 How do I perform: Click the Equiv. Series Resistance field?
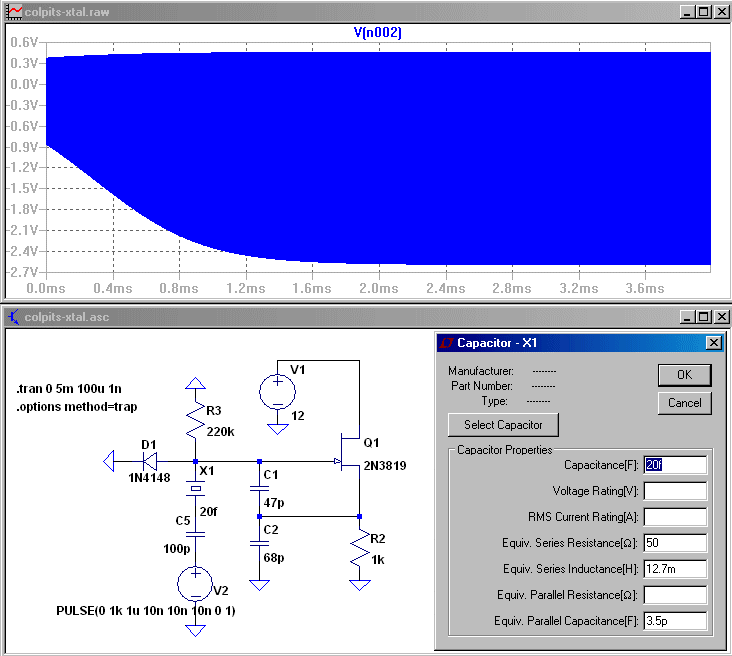(675, 543)
